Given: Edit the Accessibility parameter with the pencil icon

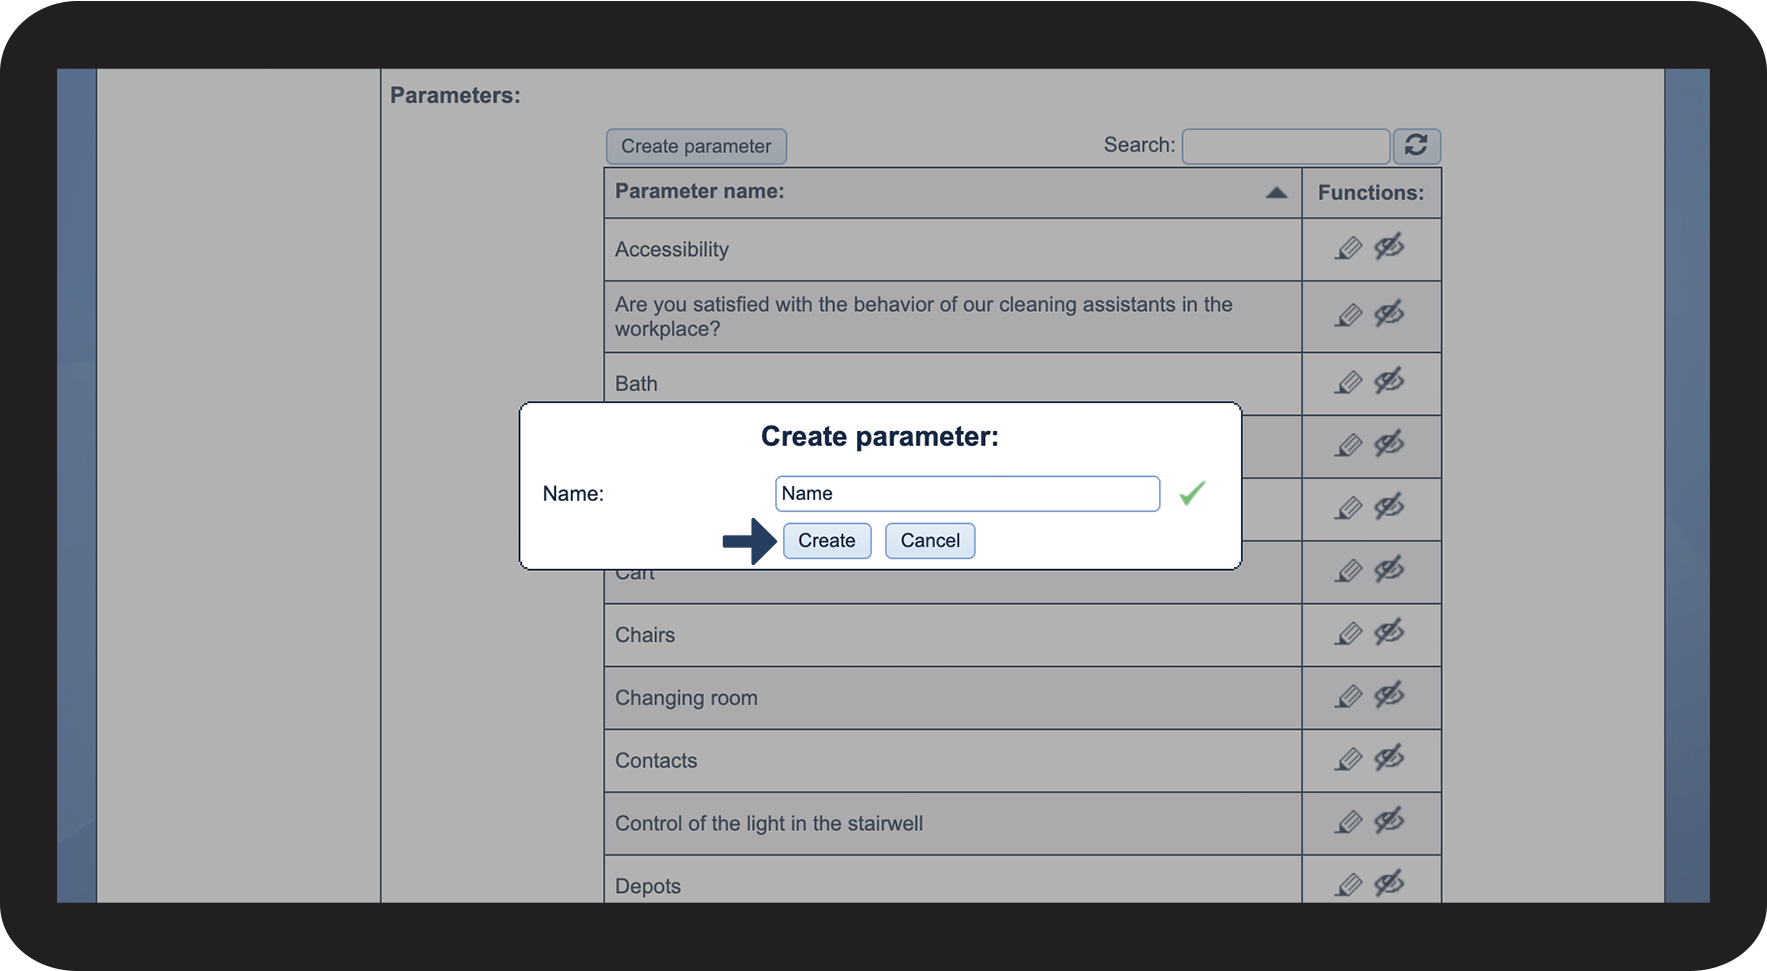Looking at the screenshot, I should (1348, 248).
